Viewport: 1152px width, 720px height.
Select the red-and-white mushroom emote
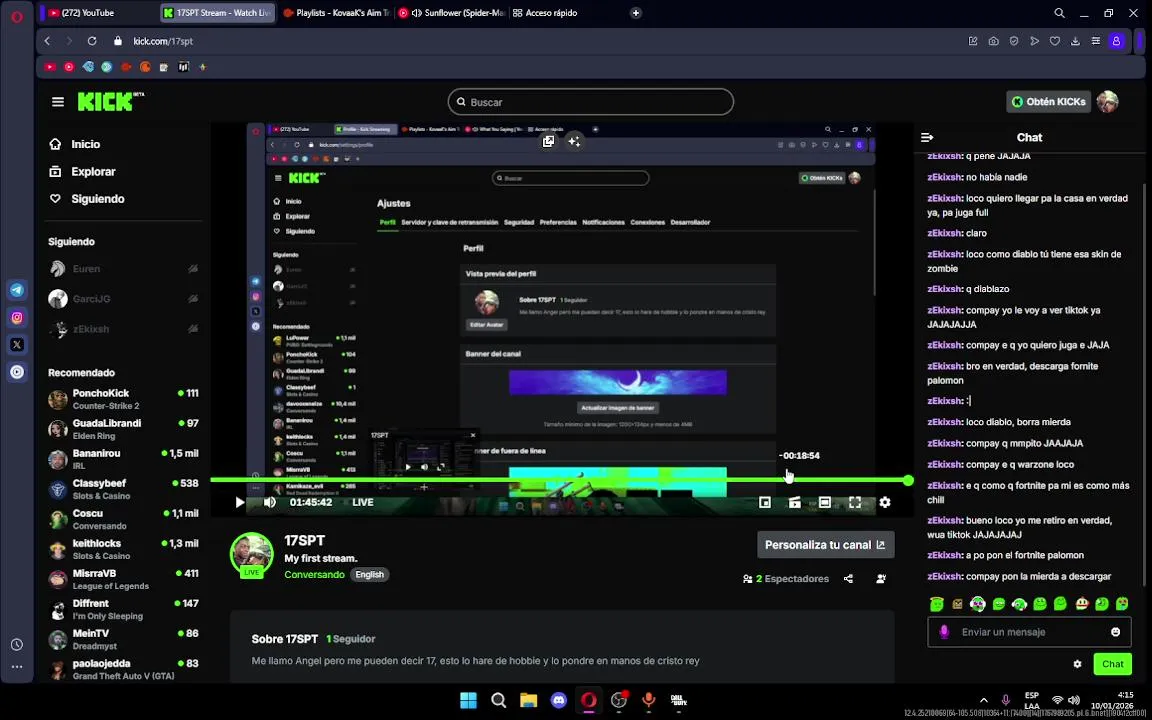(x=1081, y=604)
